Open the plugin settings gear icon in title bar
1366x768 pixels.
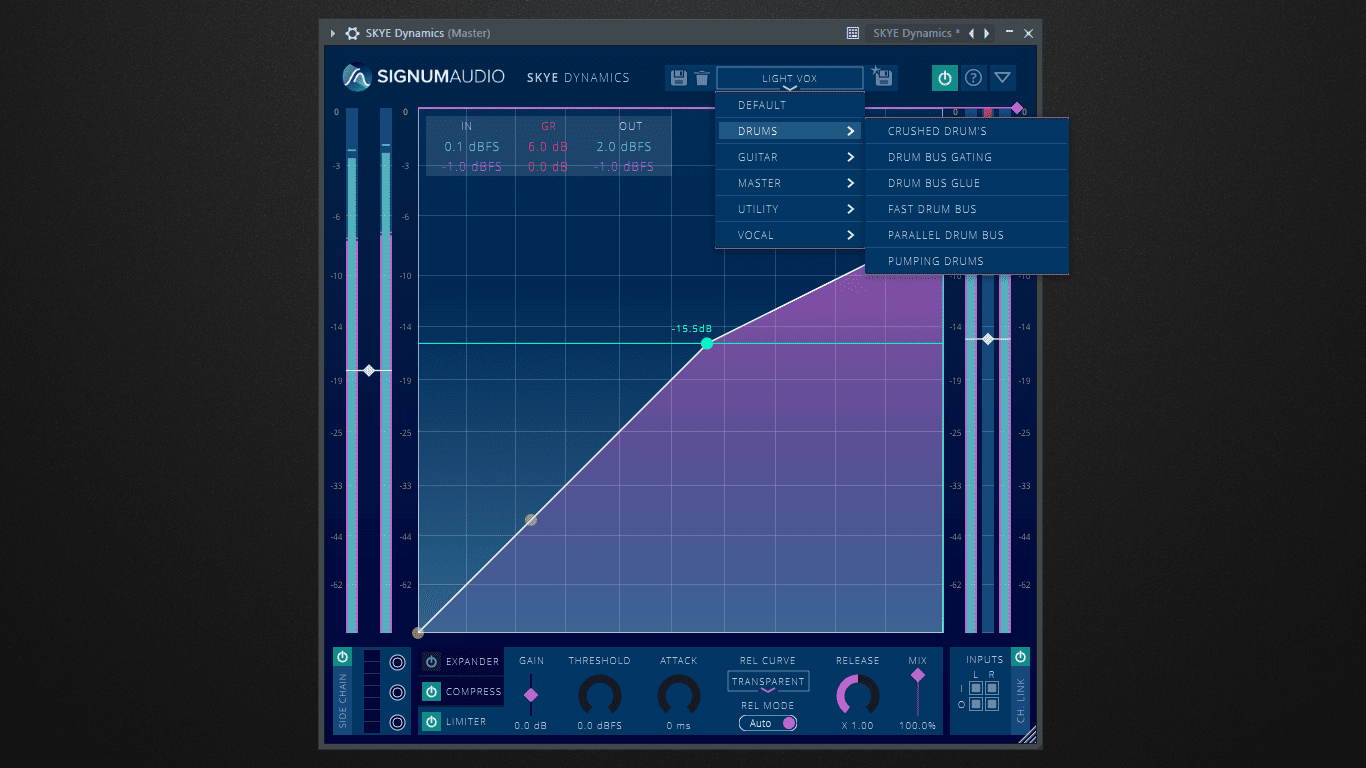coord(352,33)
